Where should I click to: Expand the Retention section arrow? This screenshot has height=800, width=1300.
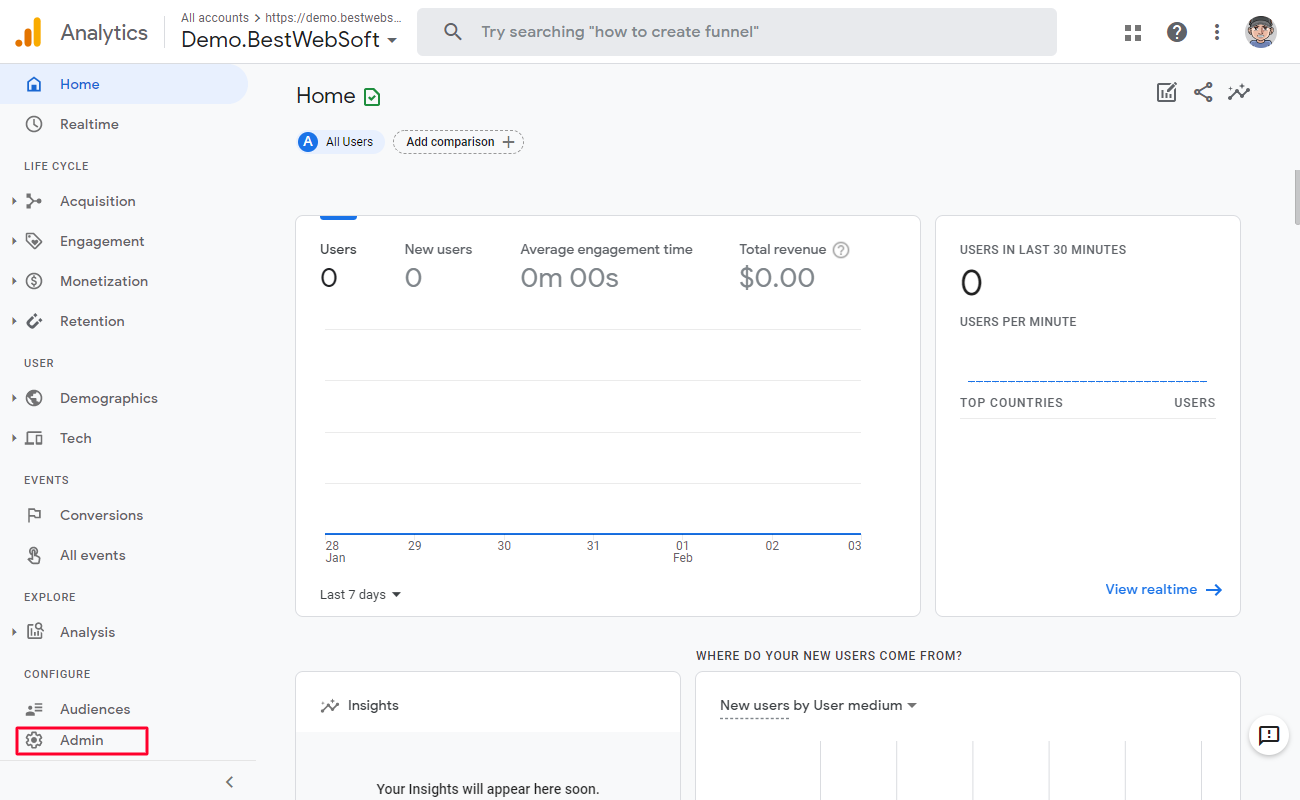pos(14,321)
